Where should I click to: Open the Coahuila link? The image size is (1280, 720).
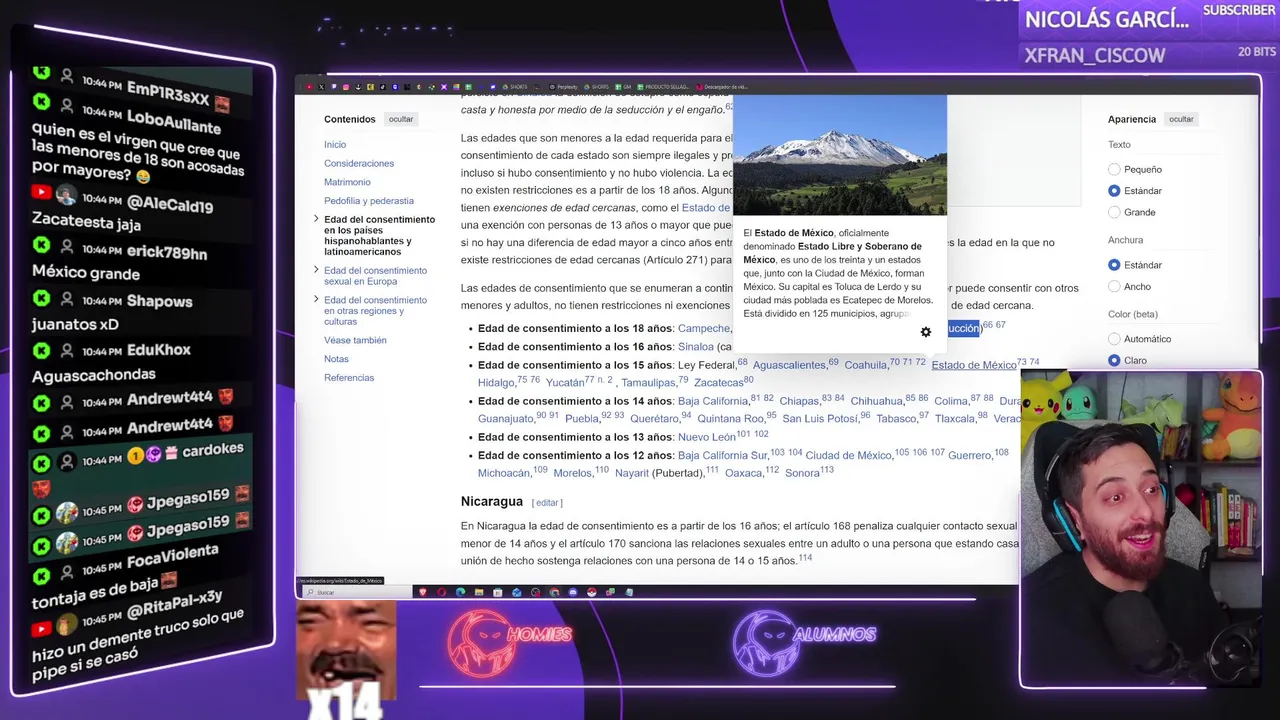click(x=865, y=365)
